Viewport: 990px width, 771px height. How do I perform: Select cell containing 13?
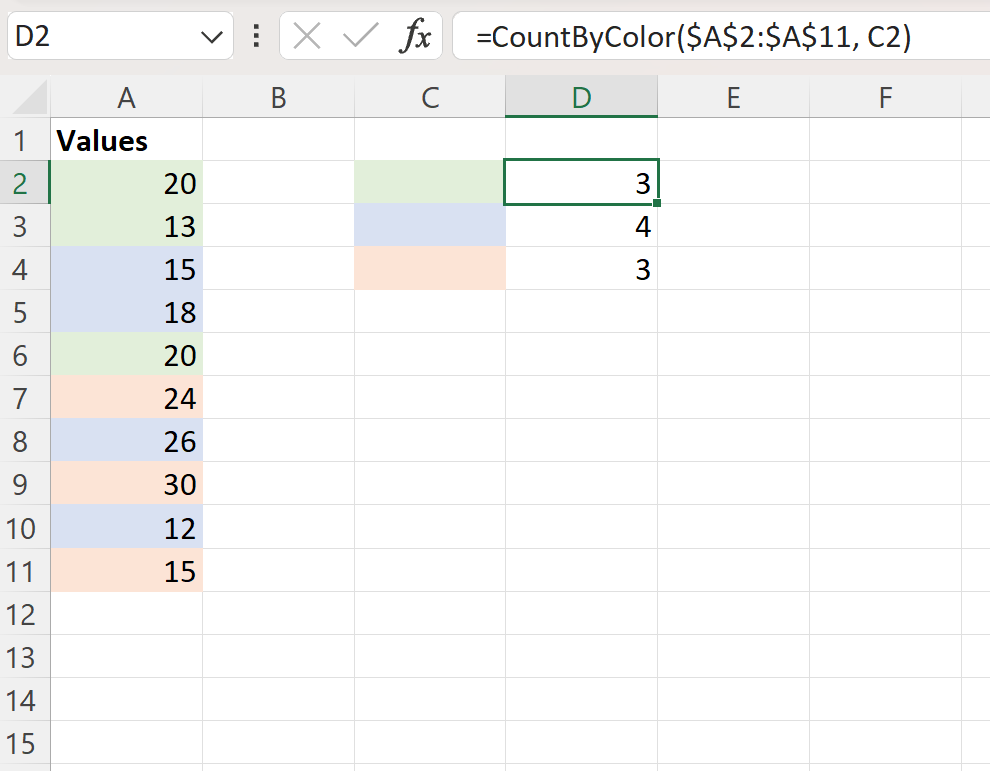[x=126, y=225]
